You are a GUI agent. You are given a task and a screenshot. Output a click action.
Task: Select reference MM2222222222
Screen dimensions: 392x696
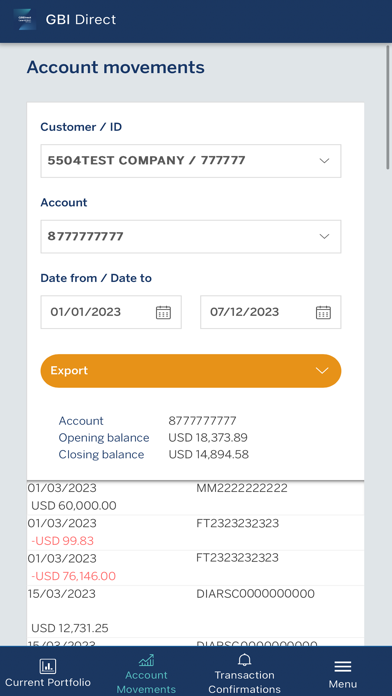(x=242, y=488)
